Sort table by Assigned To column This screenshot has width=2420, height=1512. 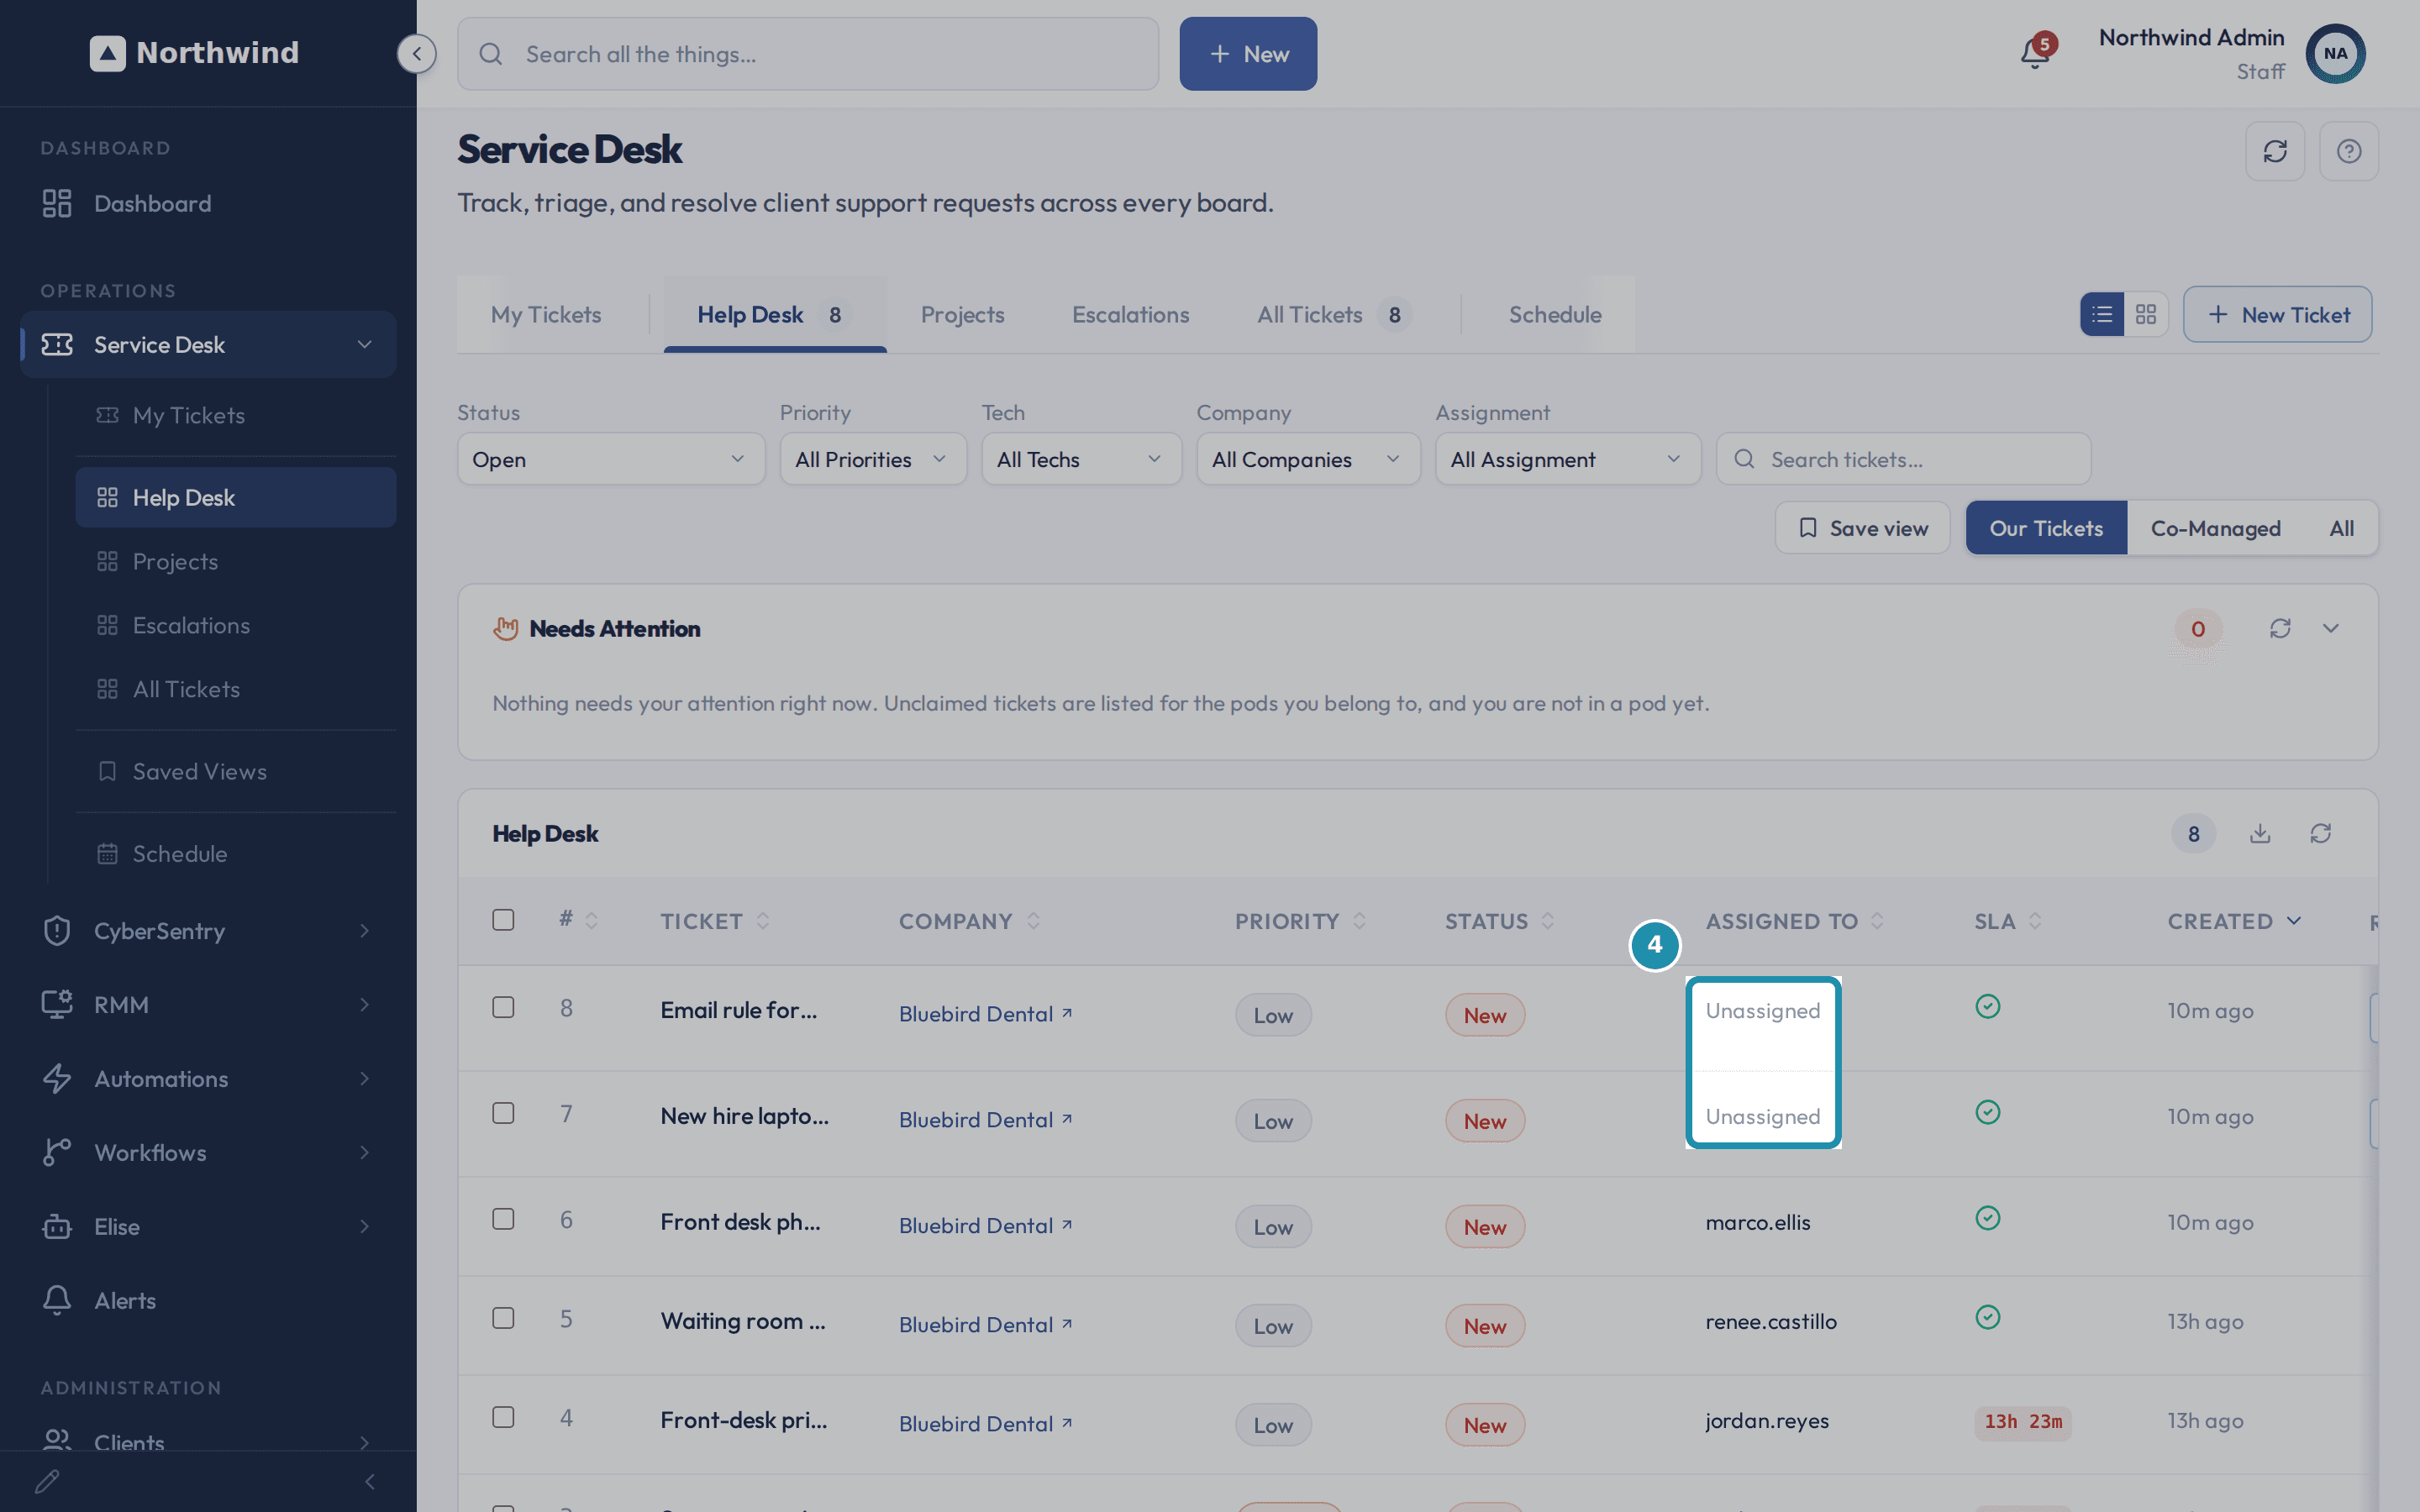tap(1795, 921)
